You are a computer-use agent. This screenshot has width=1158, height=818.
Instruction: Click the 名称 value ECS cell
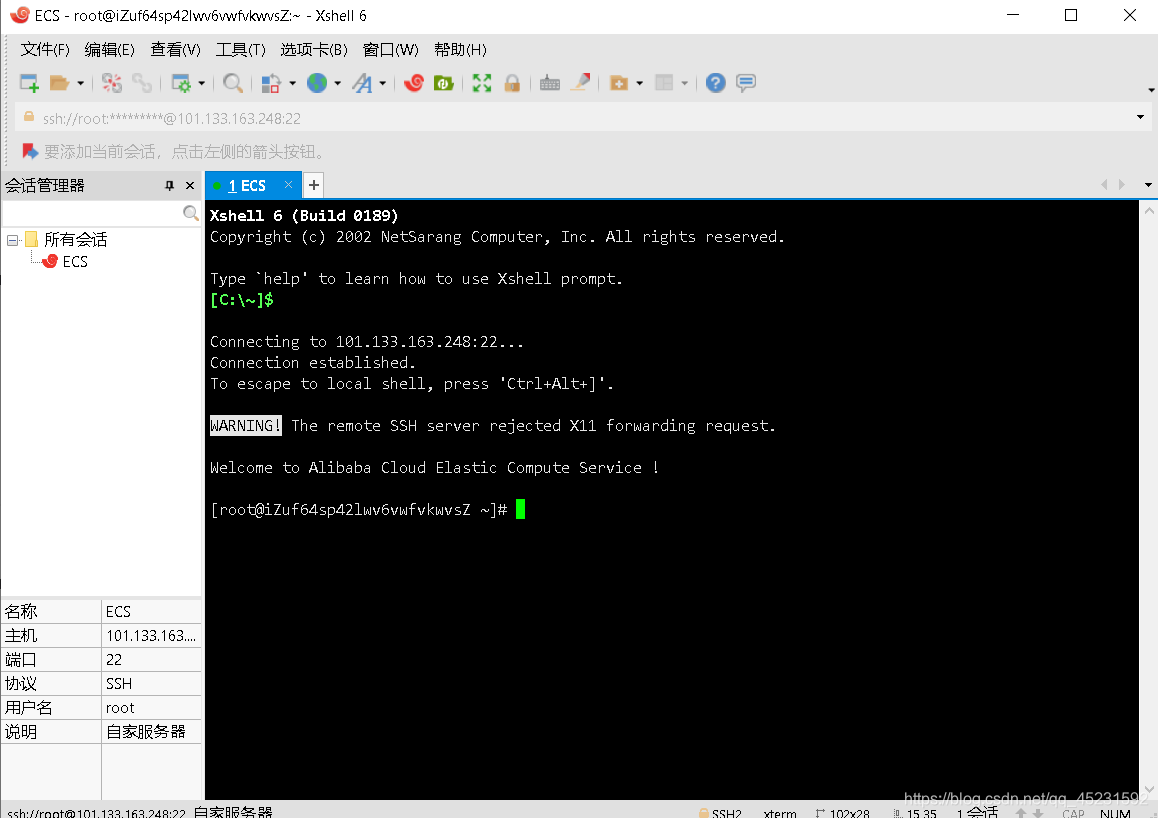click(x=151, y=611)
